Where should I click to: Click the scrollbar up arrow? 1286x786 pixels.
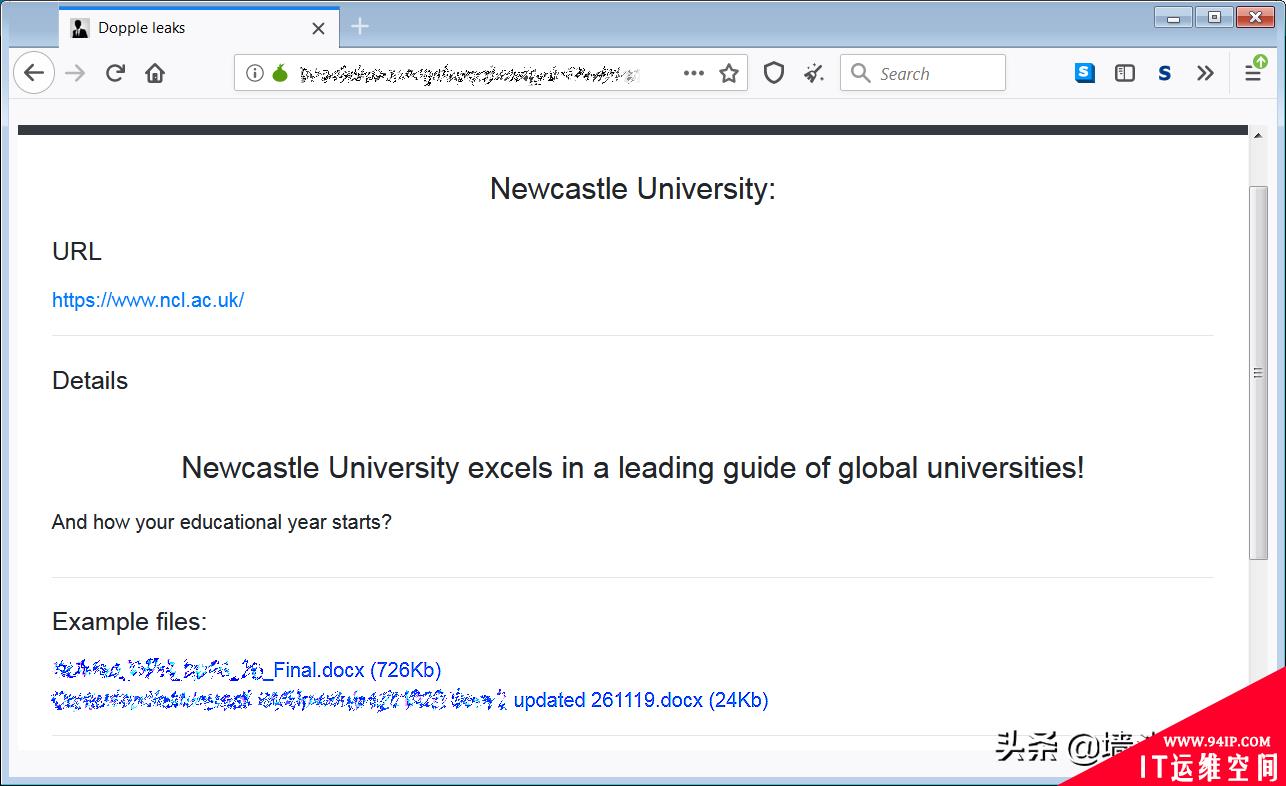click(x=1259, y=133)
